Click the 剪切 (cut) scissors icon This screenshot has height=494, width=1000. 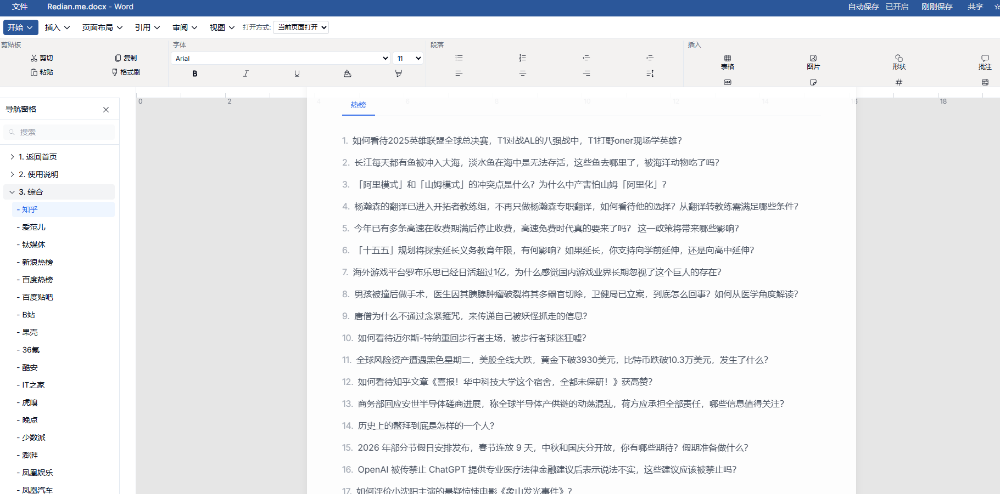34,59
